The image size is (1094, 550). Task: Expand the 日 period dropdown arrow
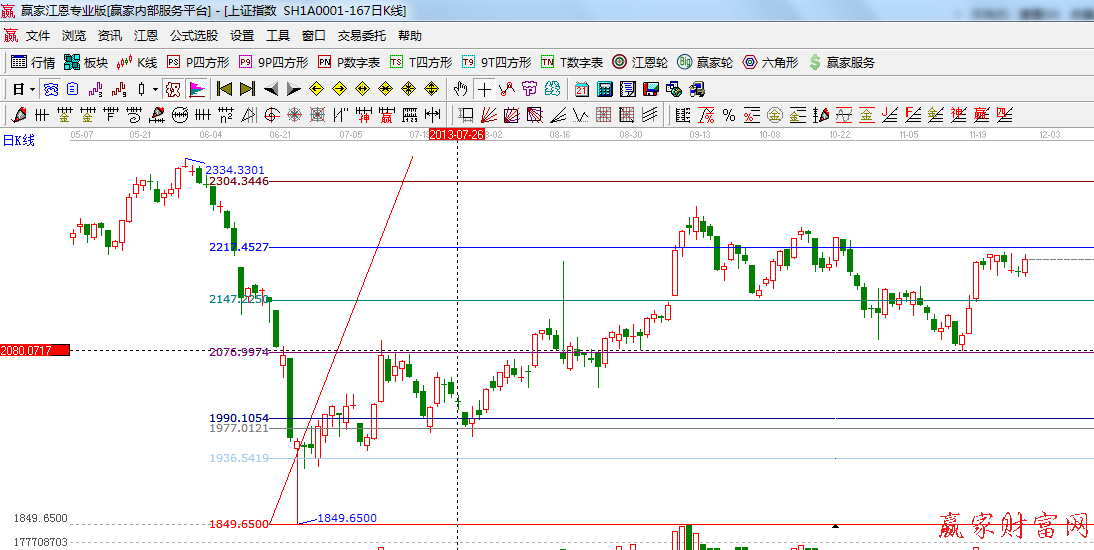(x=32, y=89)
